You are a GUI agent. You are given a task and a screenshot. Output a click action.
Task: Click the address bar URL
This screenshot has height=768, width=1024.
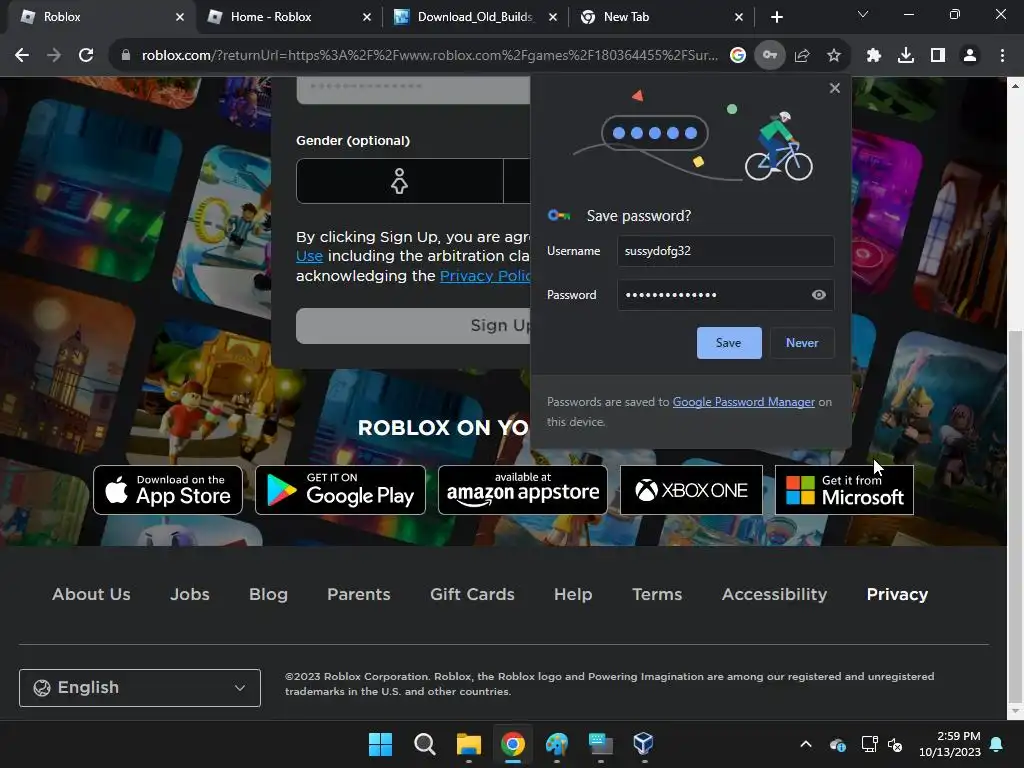[x=430, y=56]
